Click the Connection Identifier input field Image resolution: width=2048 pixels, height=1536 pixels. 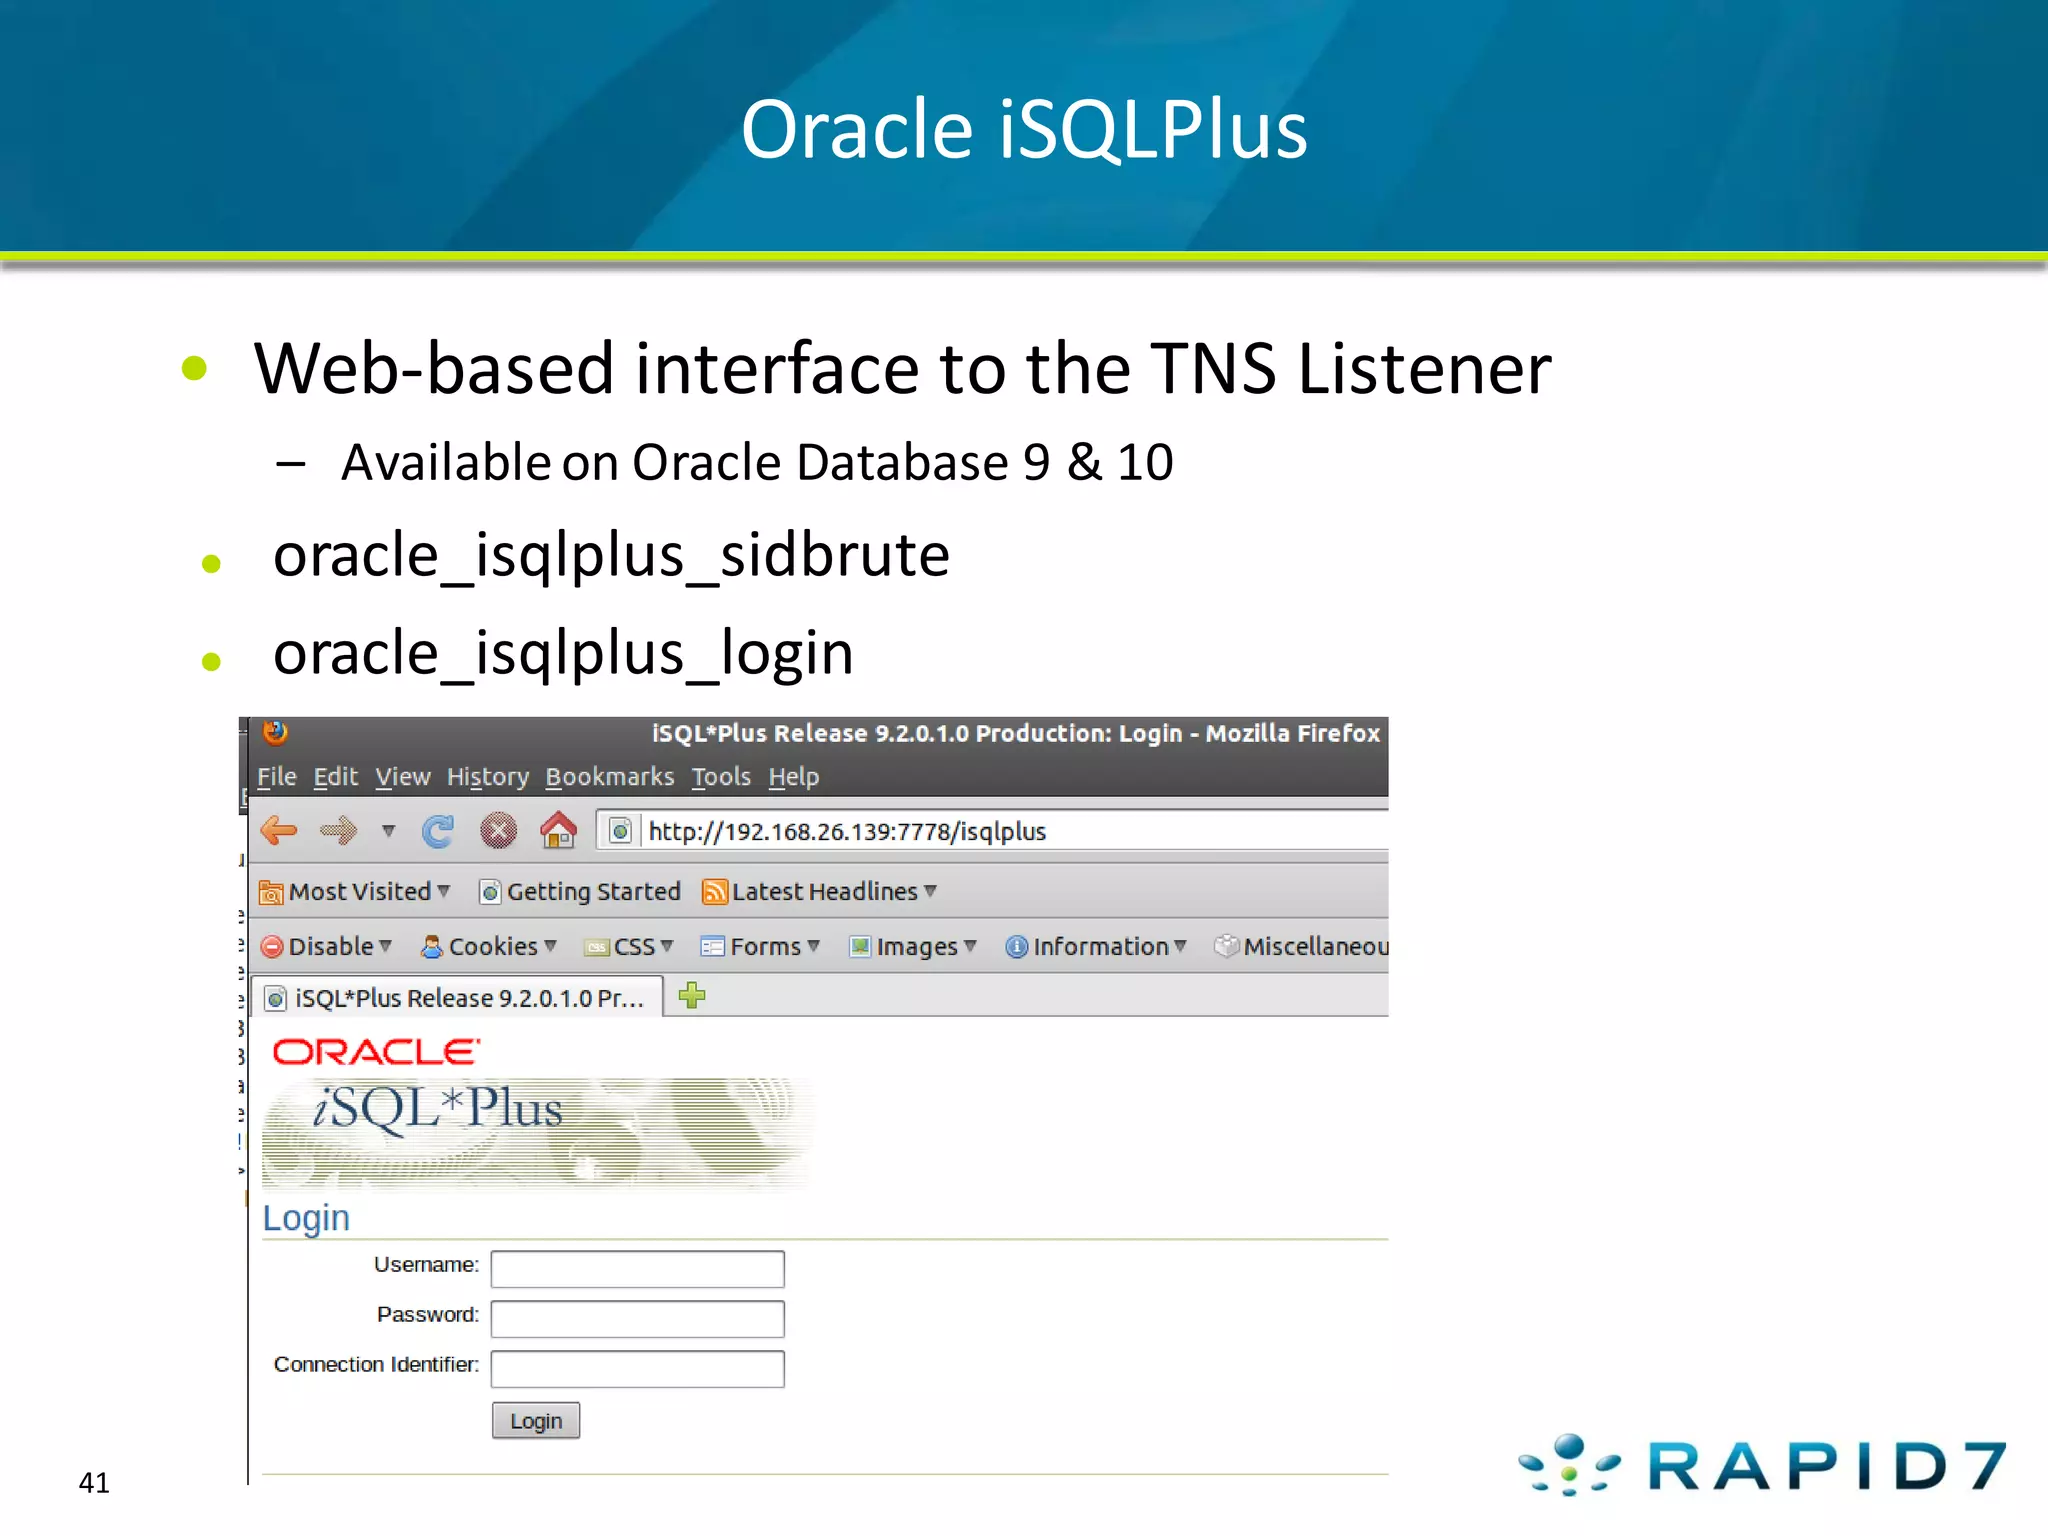click(638, 1369)
